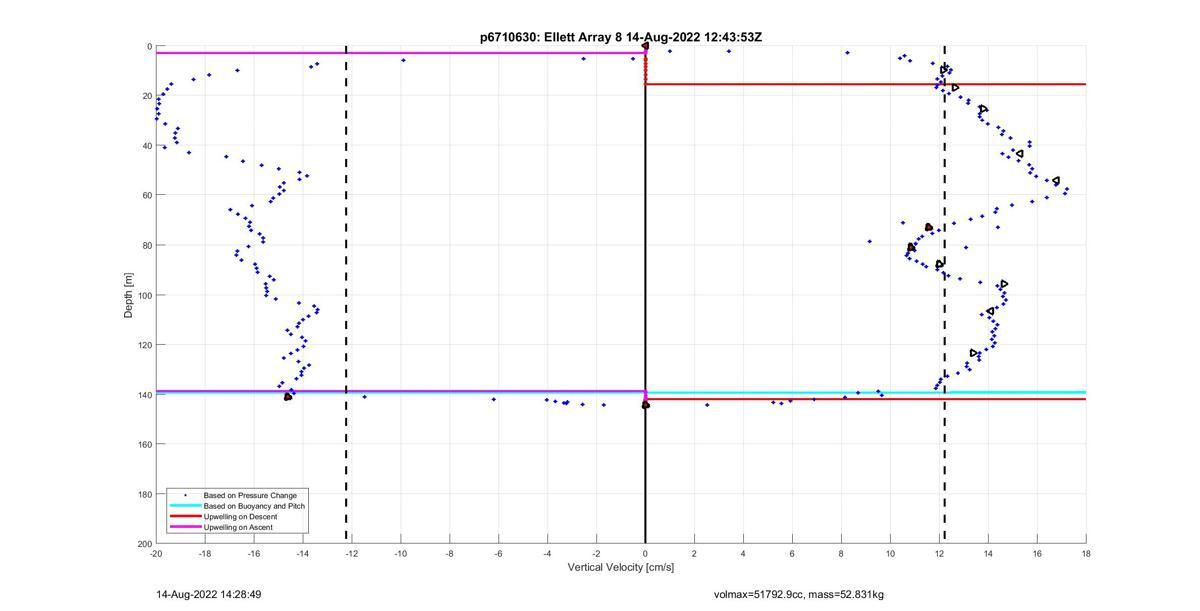1200x611 pixels.
Task: Click the depth-axis tick label '40'
Action: point(147,146)
